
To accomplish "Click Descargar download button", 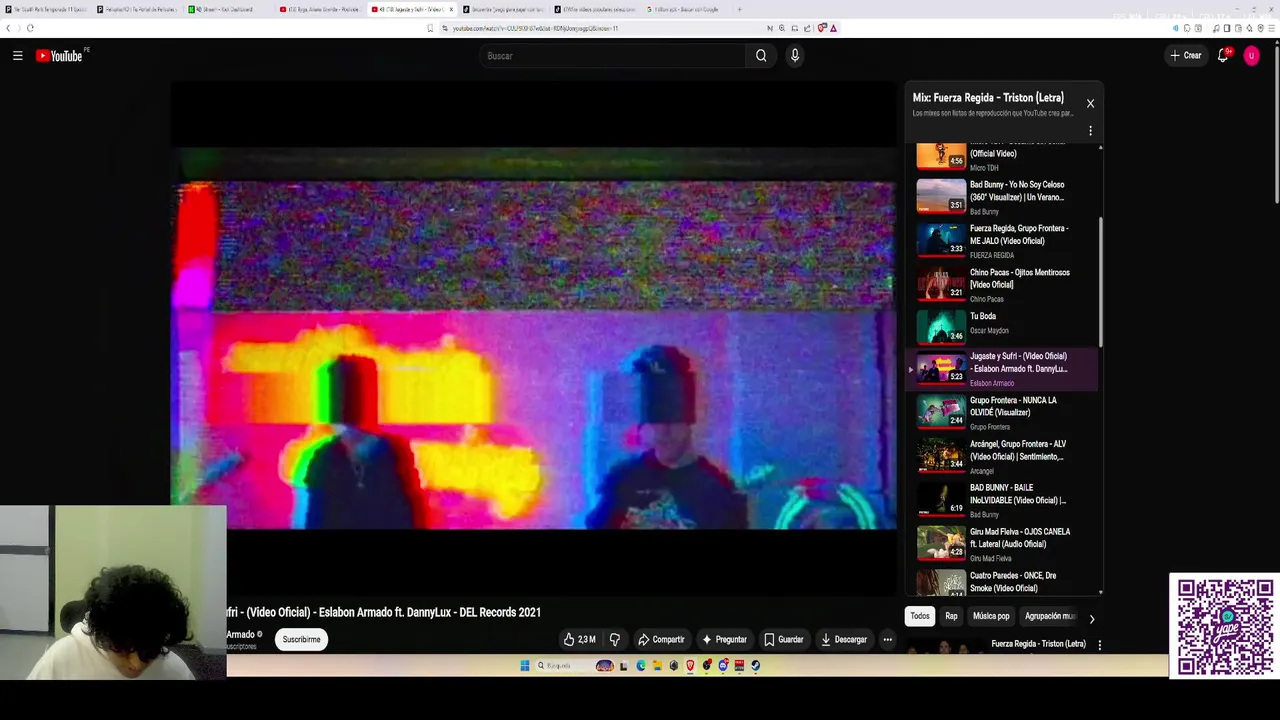I will [x=844, y=639].
